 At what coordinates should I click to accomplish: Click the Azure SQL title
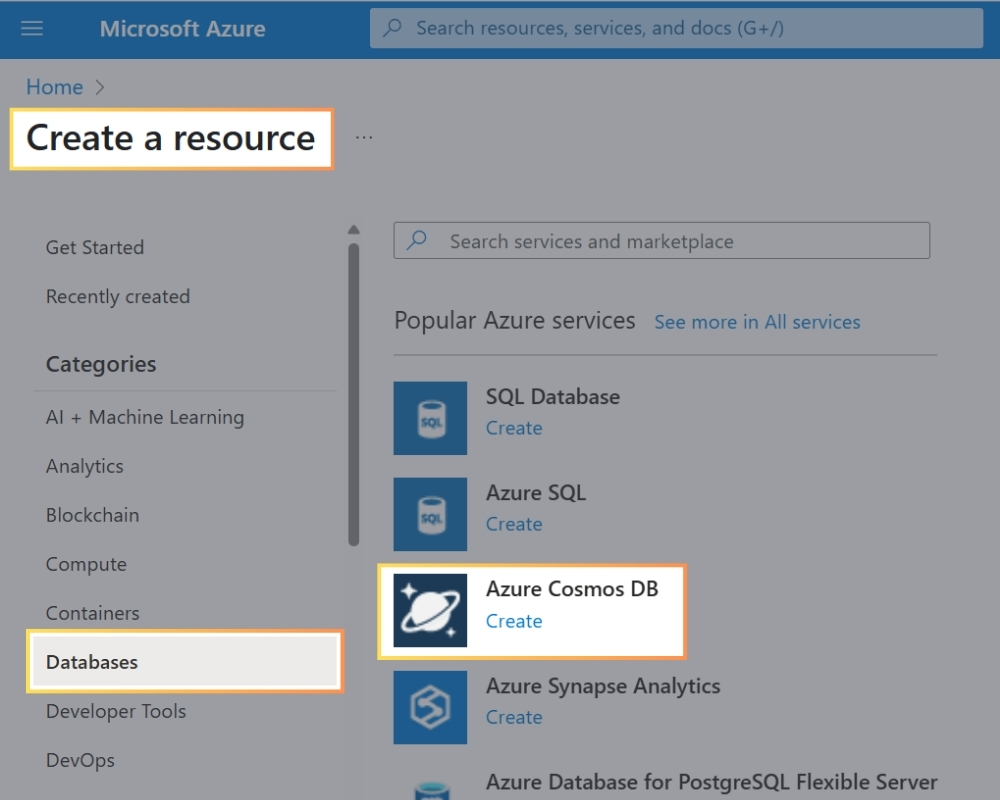coord(536,493)
